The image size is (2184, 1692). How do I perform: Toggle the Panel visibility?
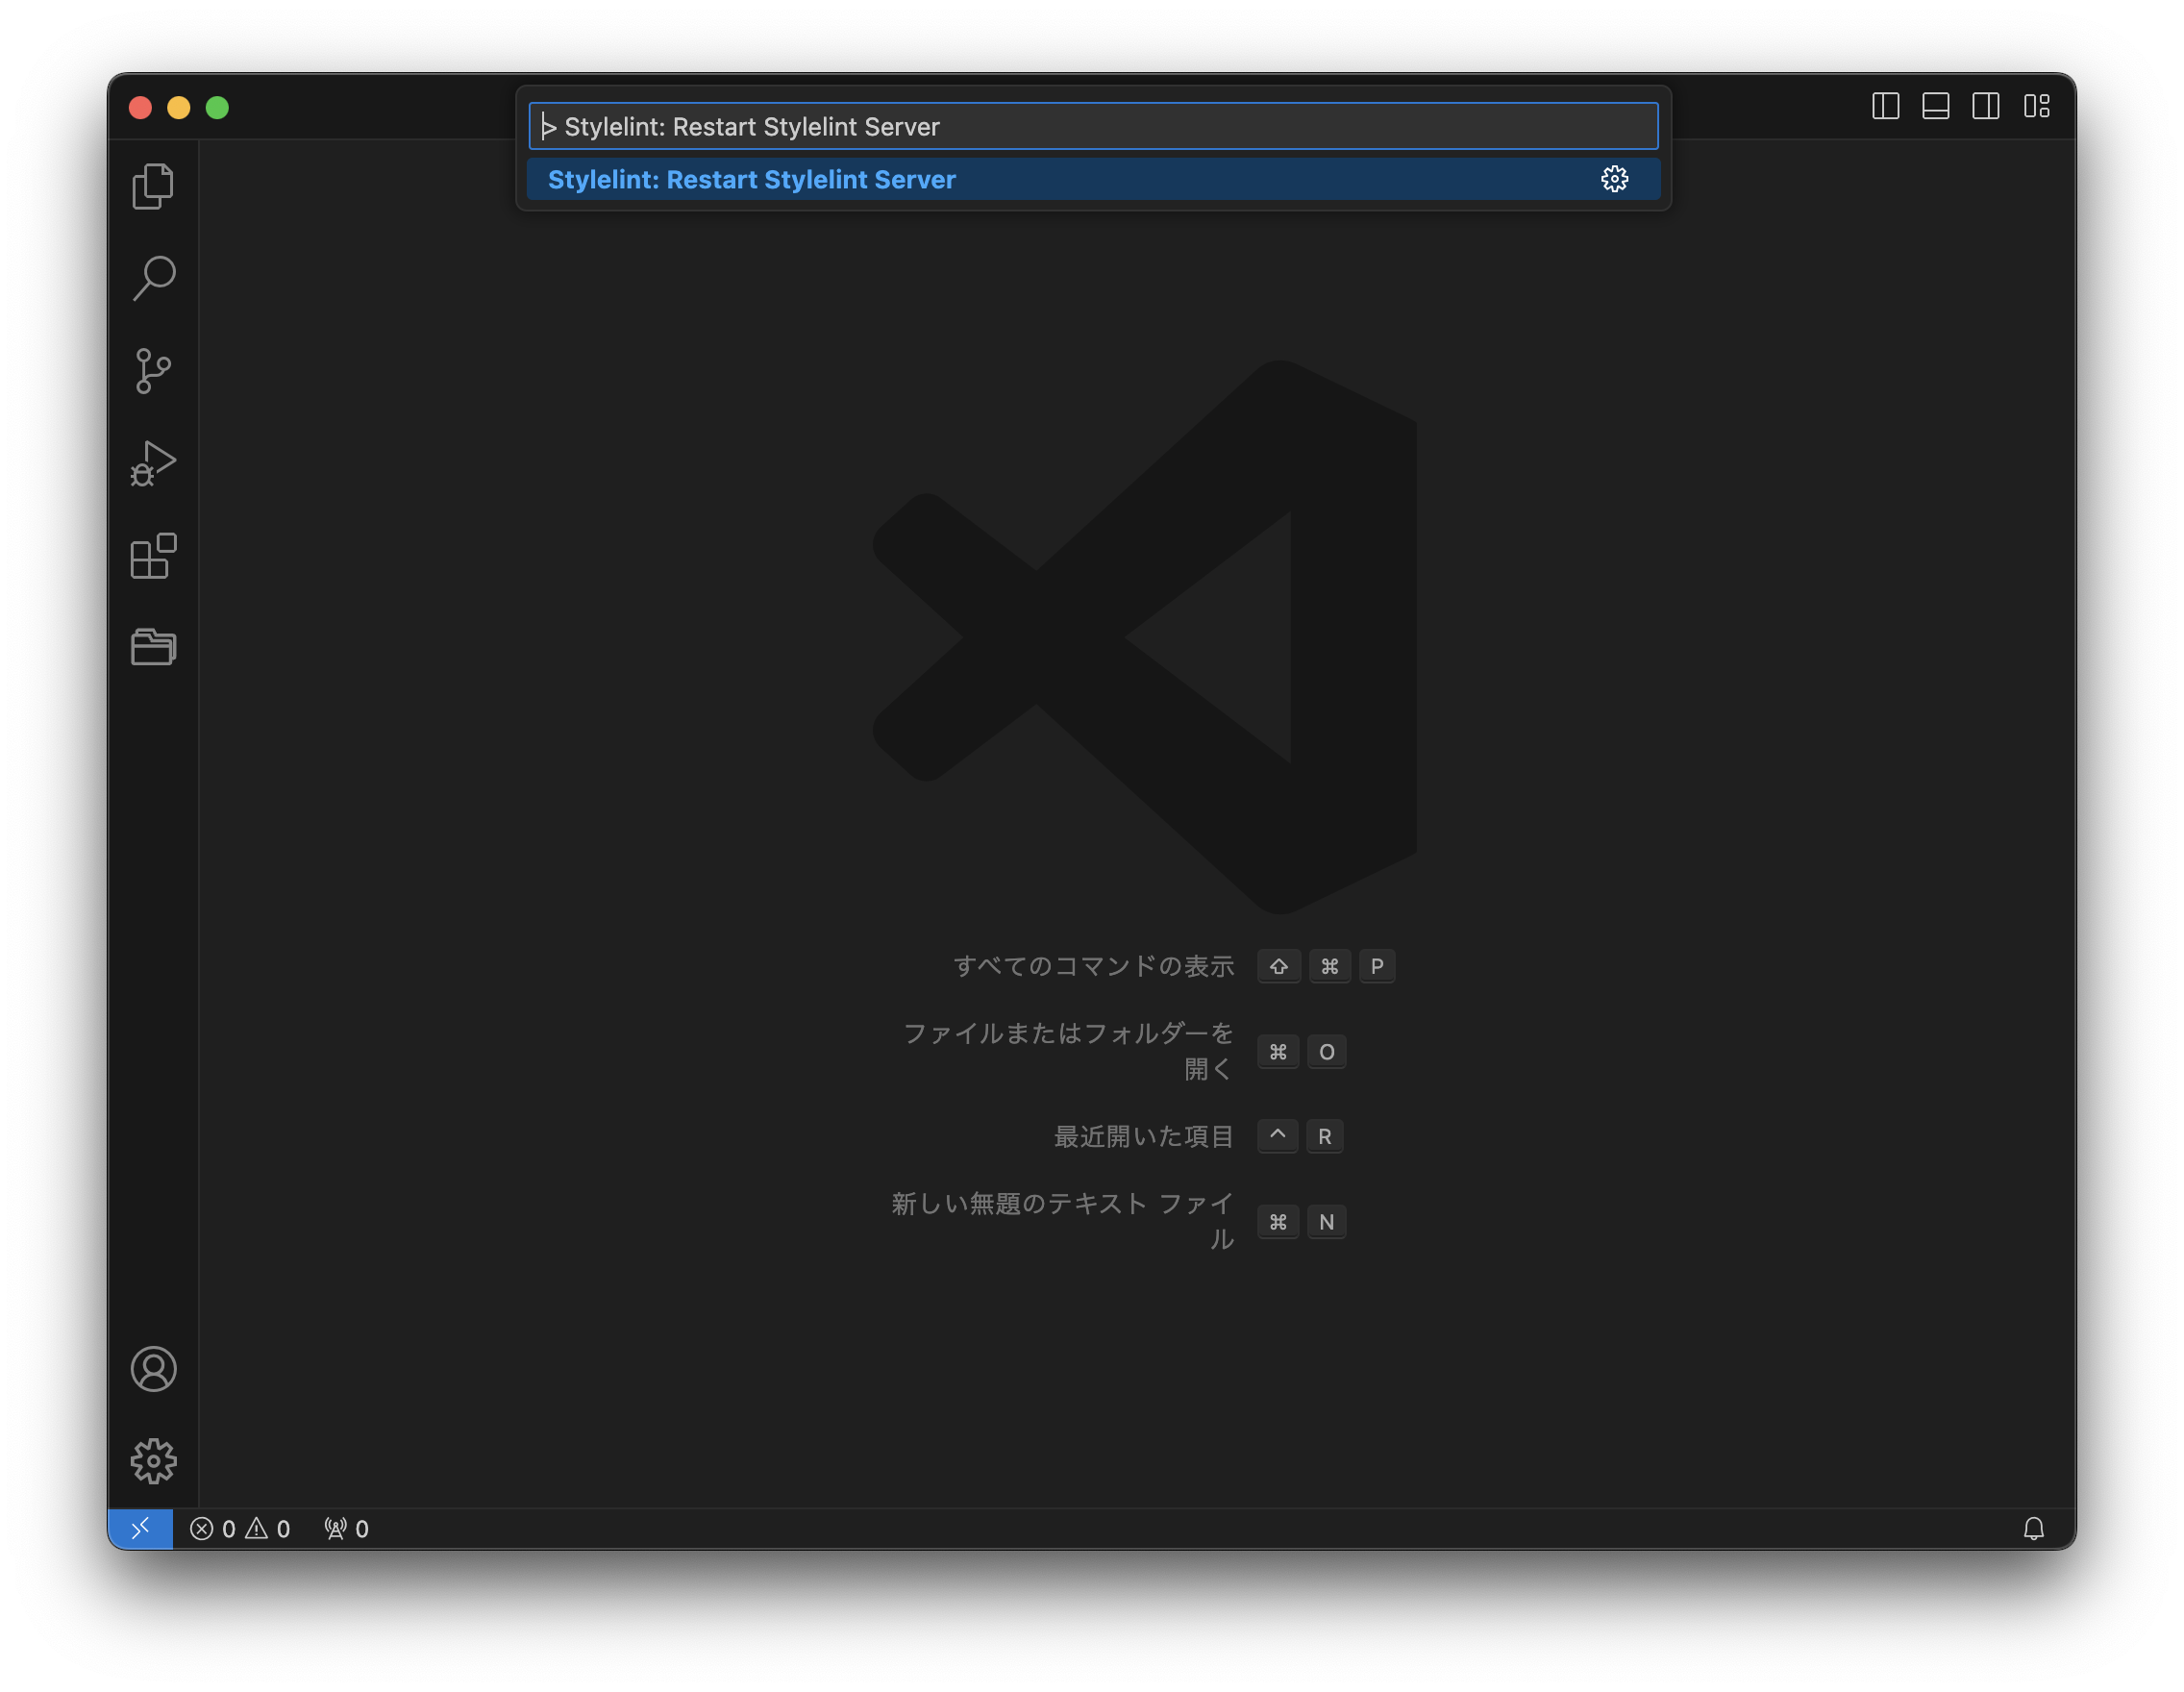pos(1936,107)
